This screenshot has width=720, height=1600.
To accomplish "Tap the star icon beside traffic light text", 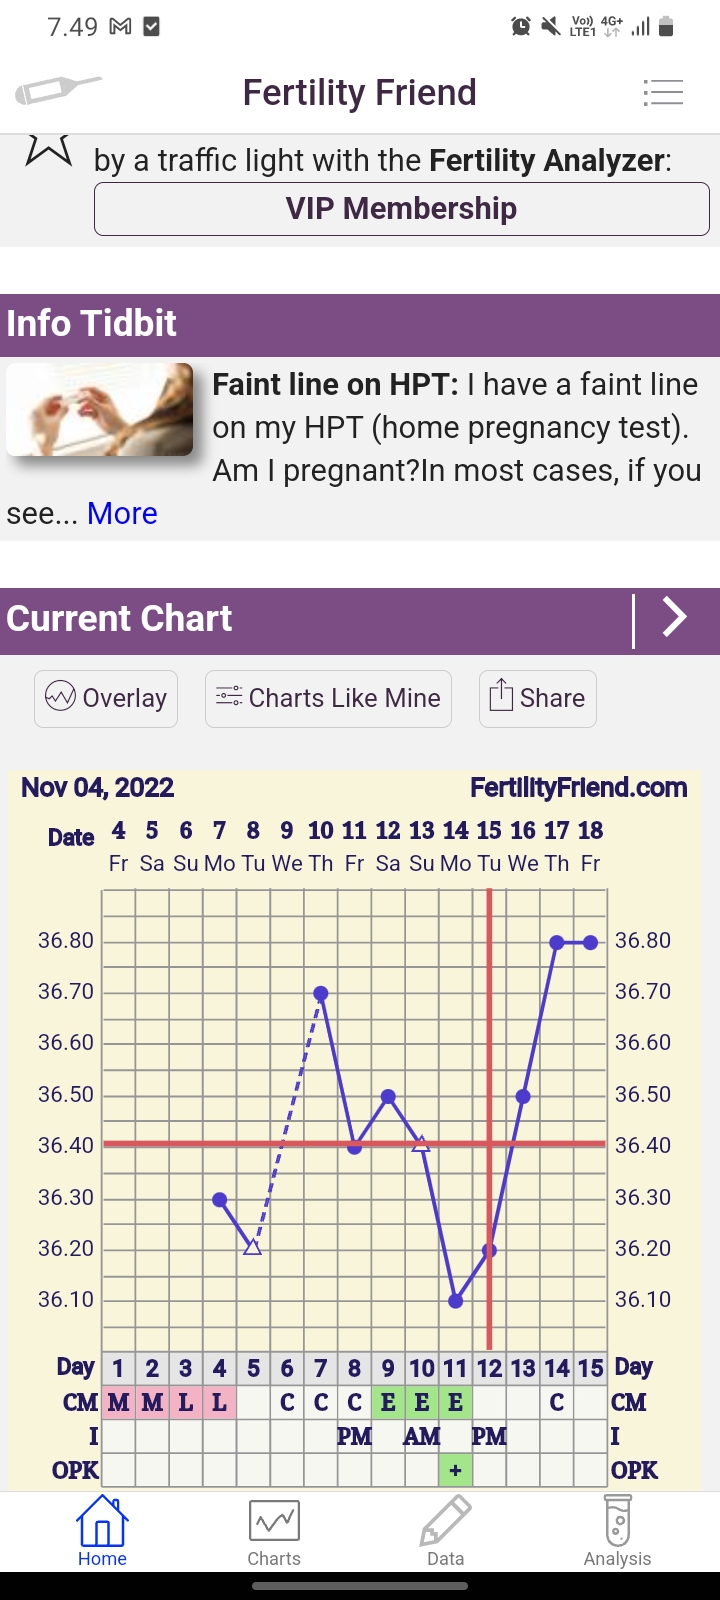I will 49,150.
